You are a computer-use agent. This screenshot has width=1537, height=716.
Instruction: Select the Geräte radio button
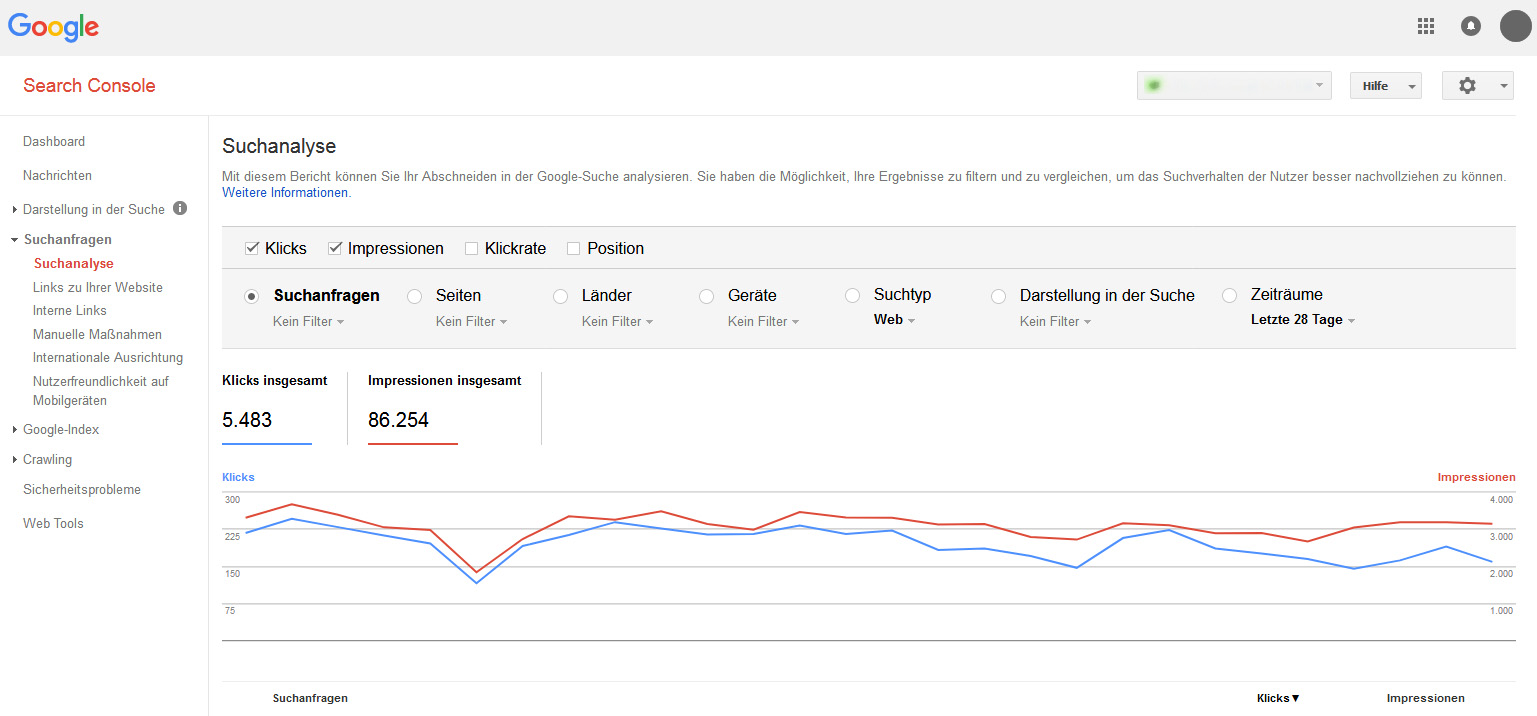point(707,297)
